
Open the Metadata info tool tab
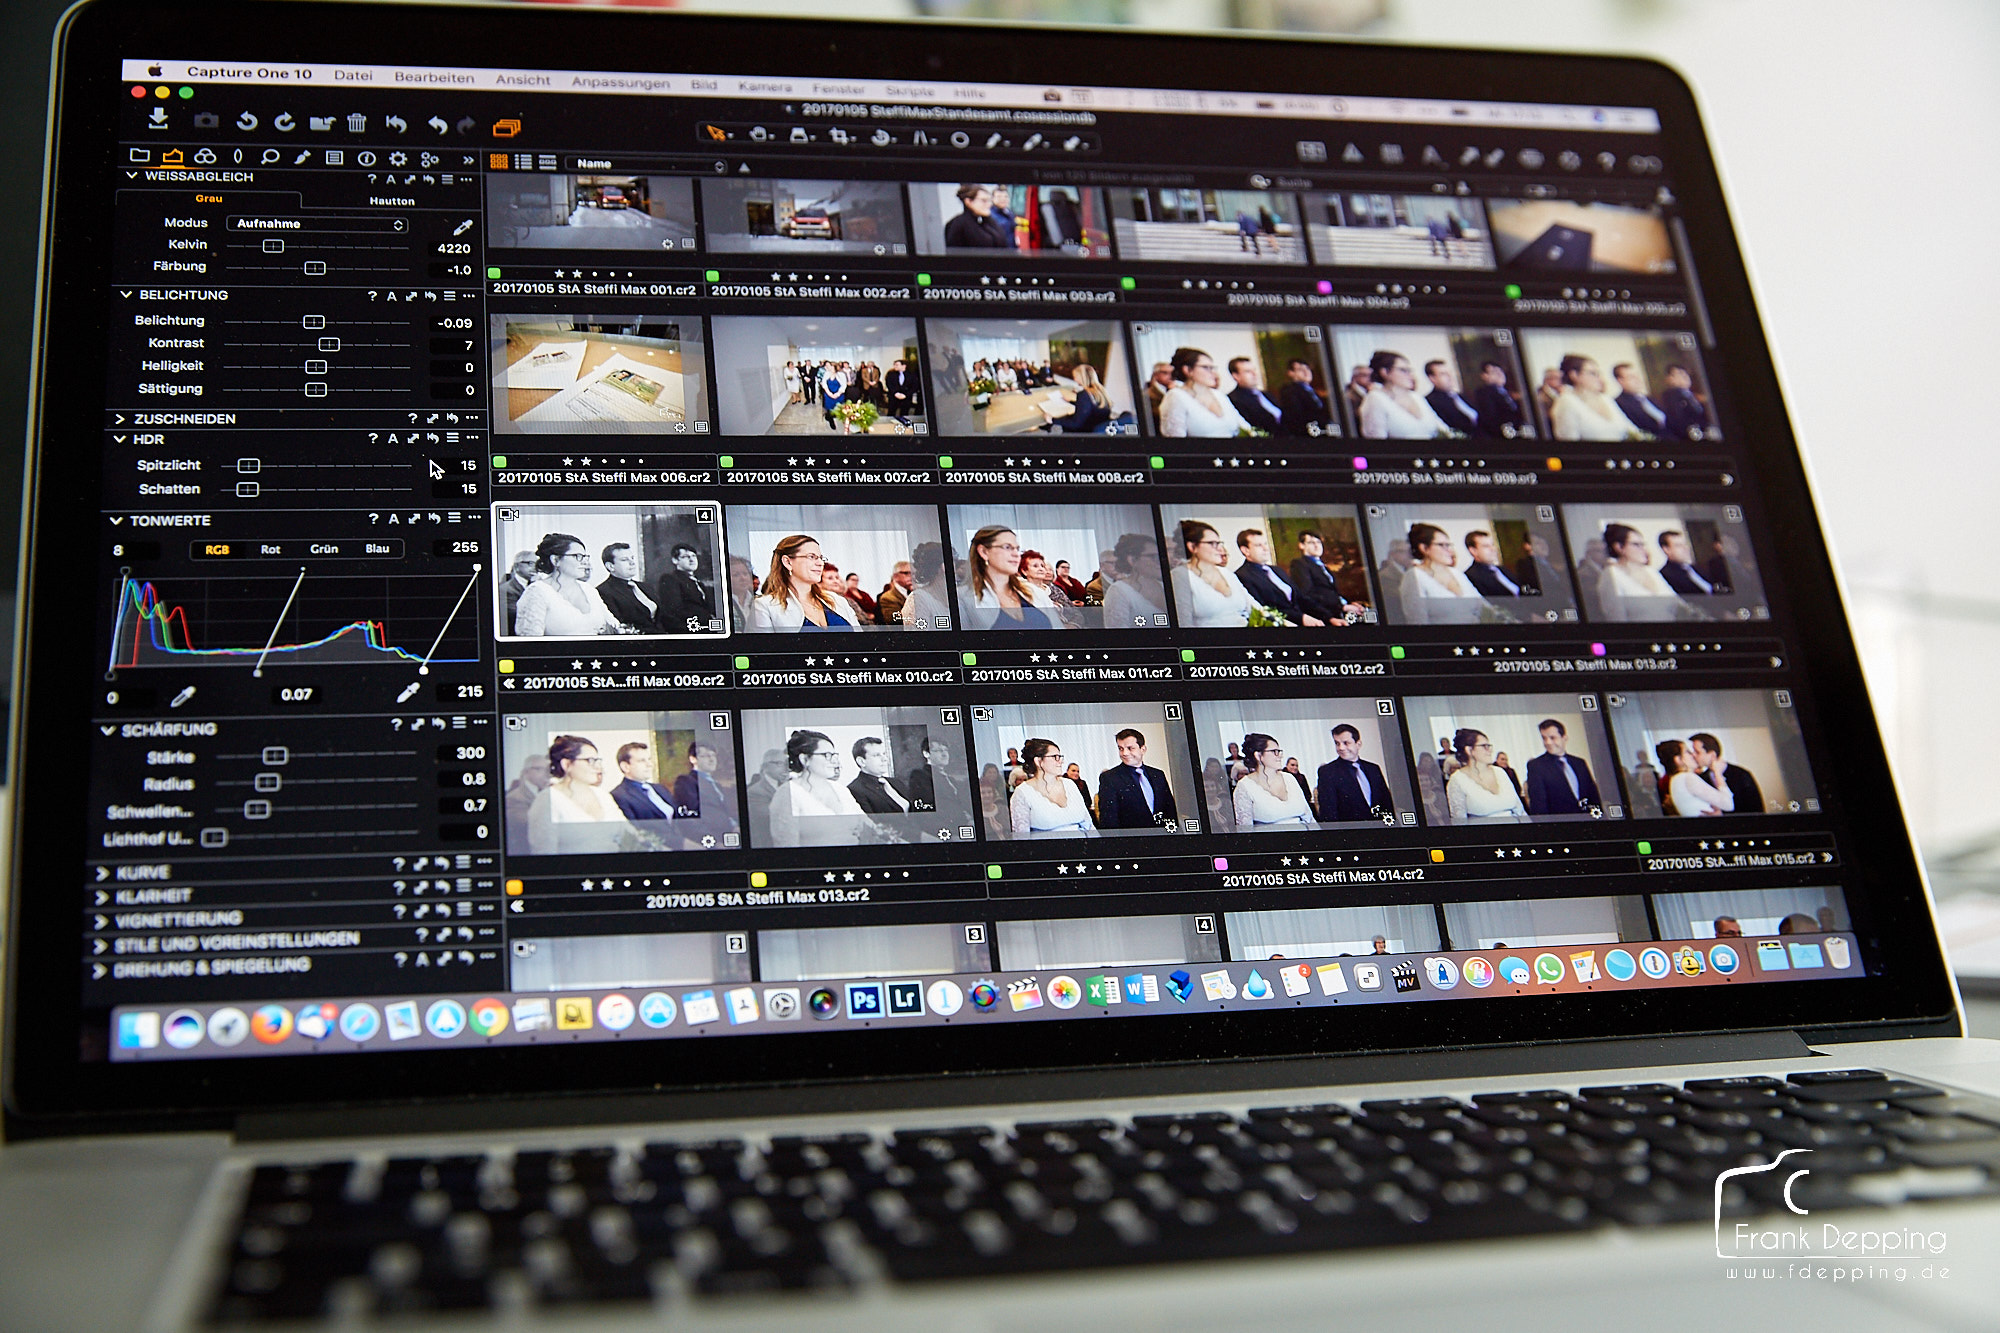pos(367,158)
